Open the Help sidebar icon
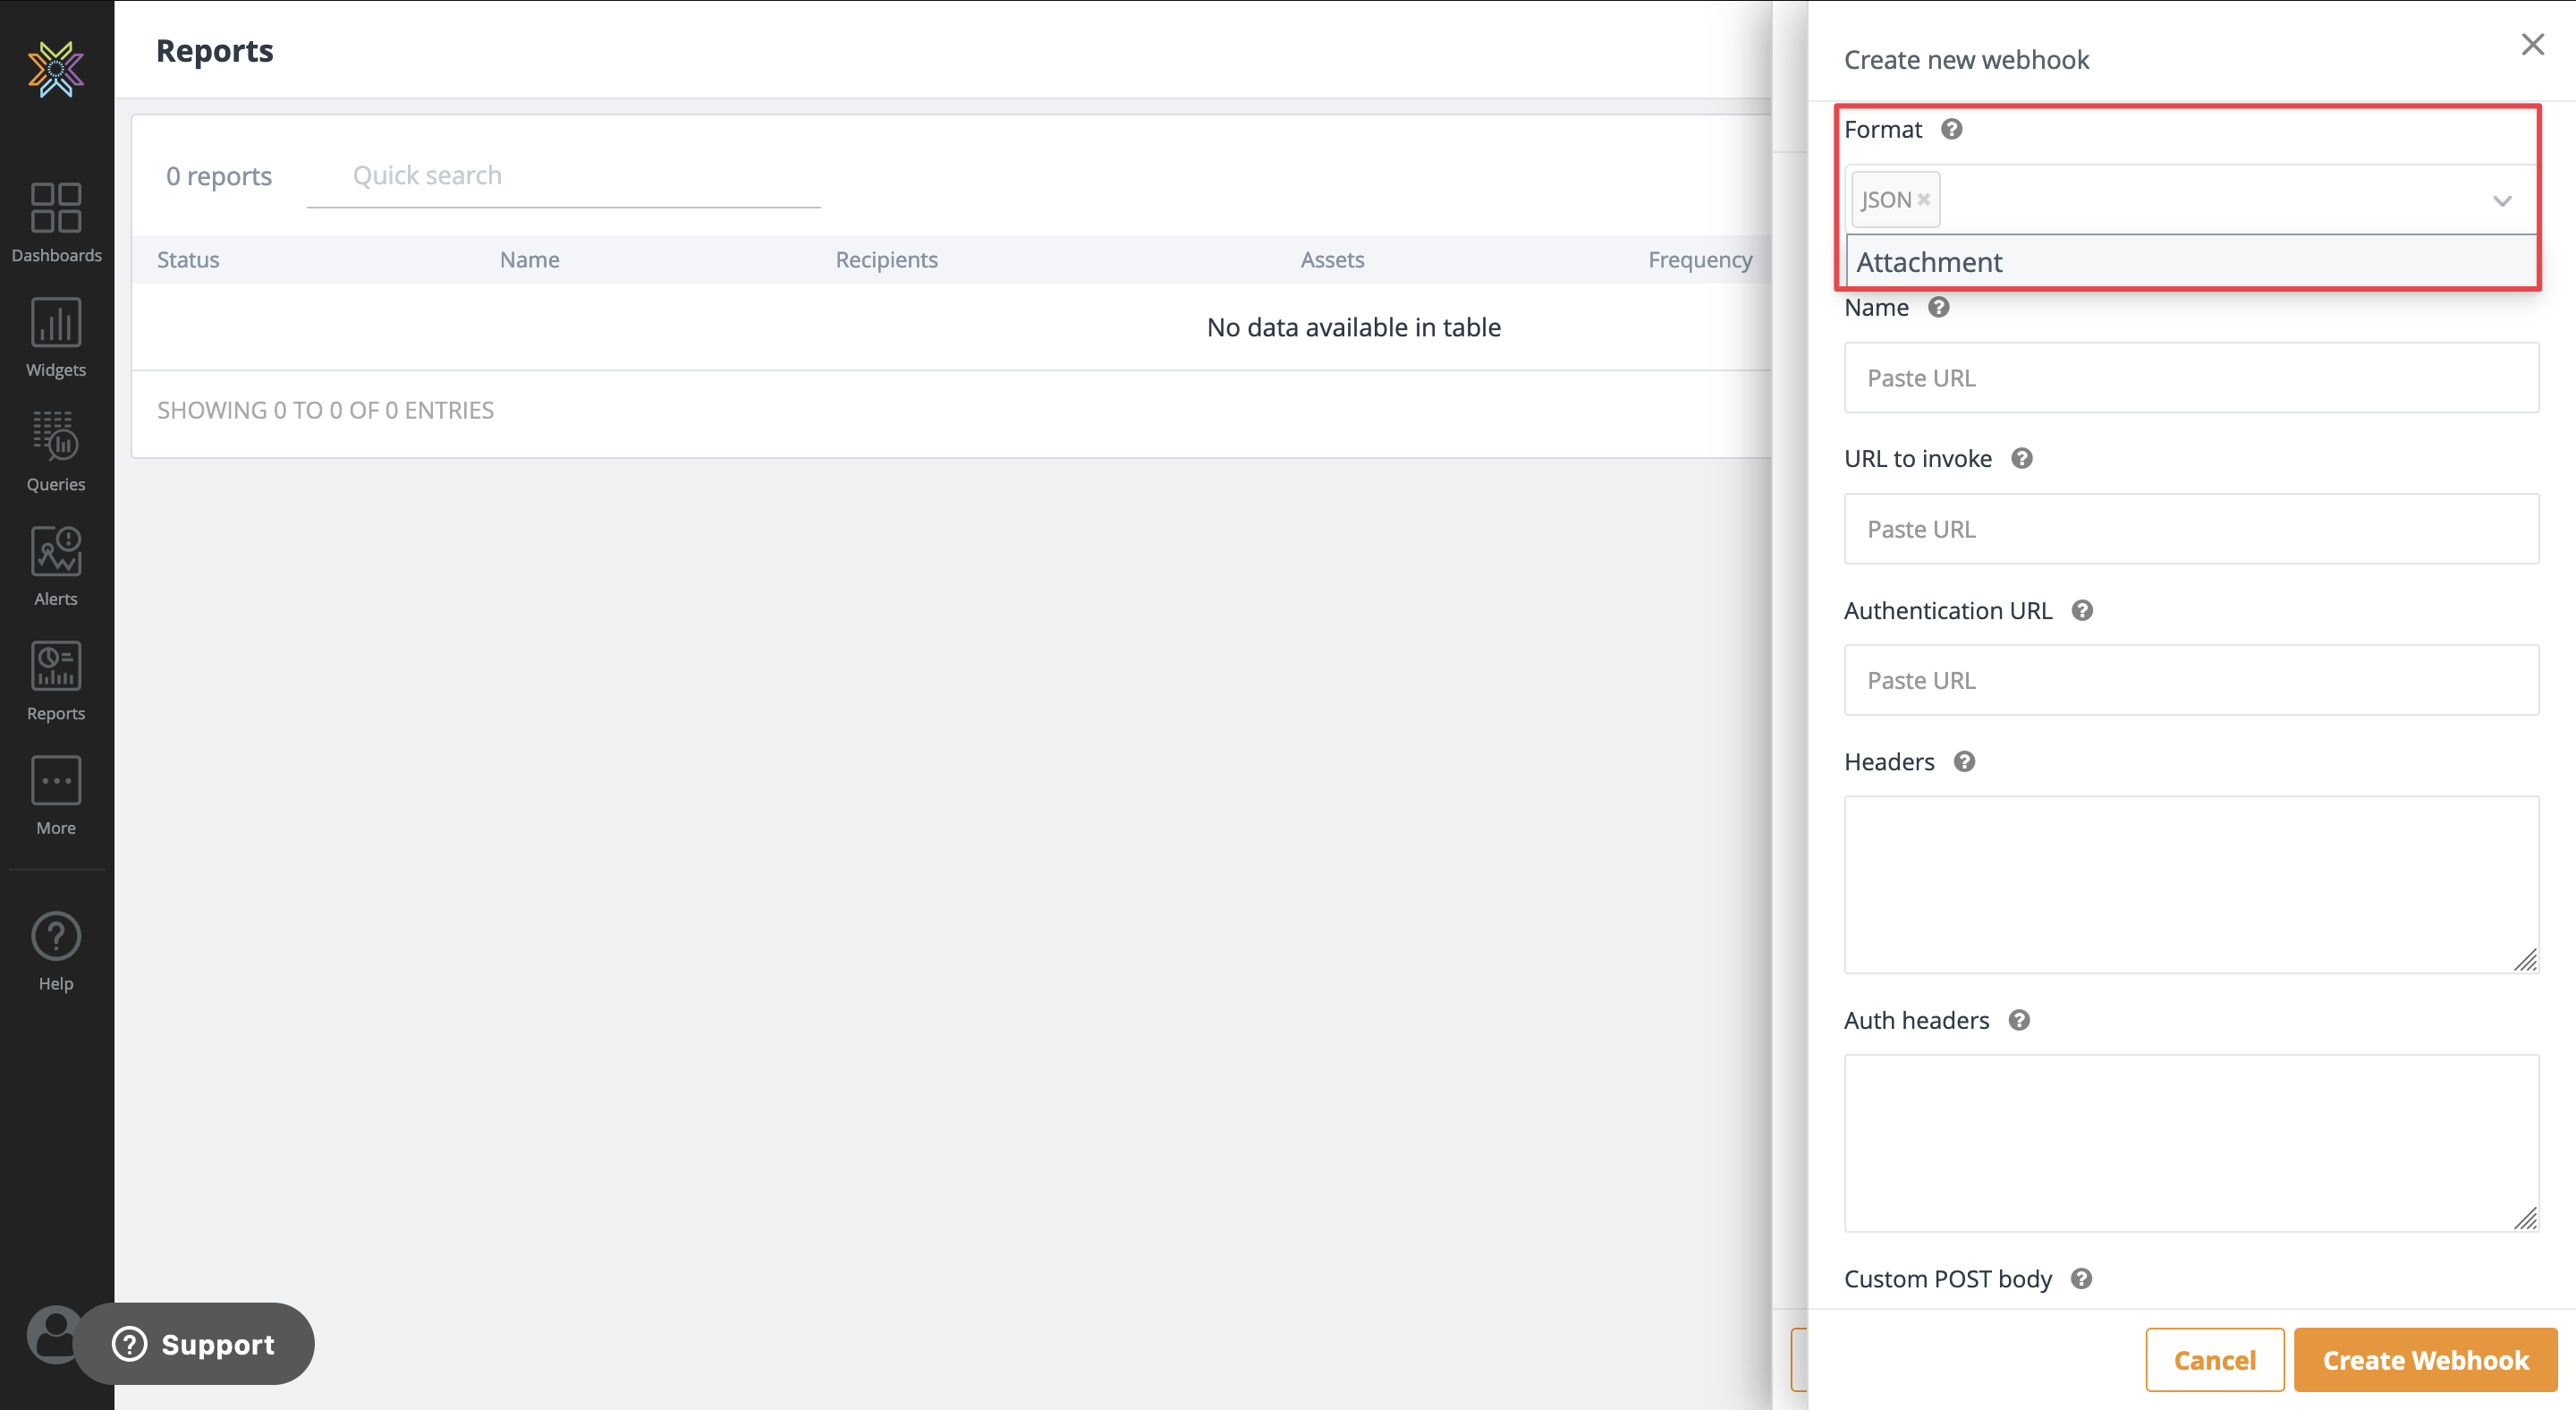This screenshot has height=1410, width=2576. tap(56, 937)
